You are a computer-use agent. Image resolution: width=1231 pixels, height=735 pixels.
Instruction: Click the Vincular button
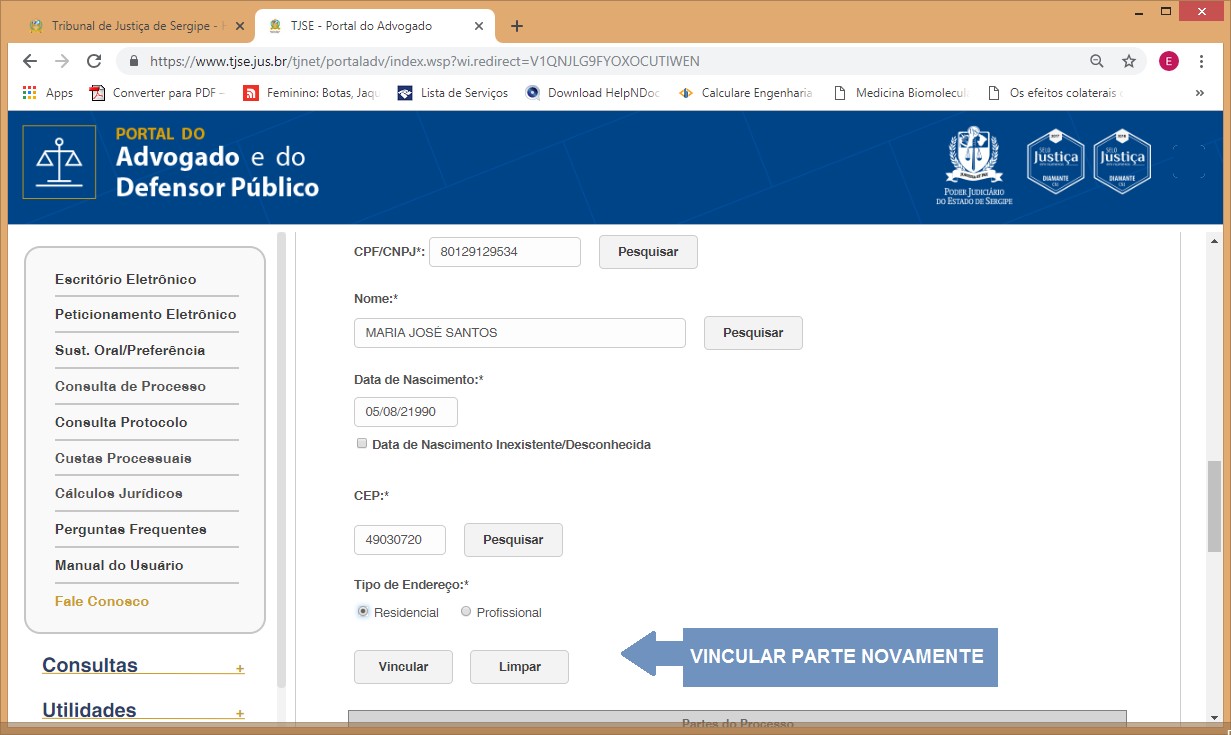403,667
